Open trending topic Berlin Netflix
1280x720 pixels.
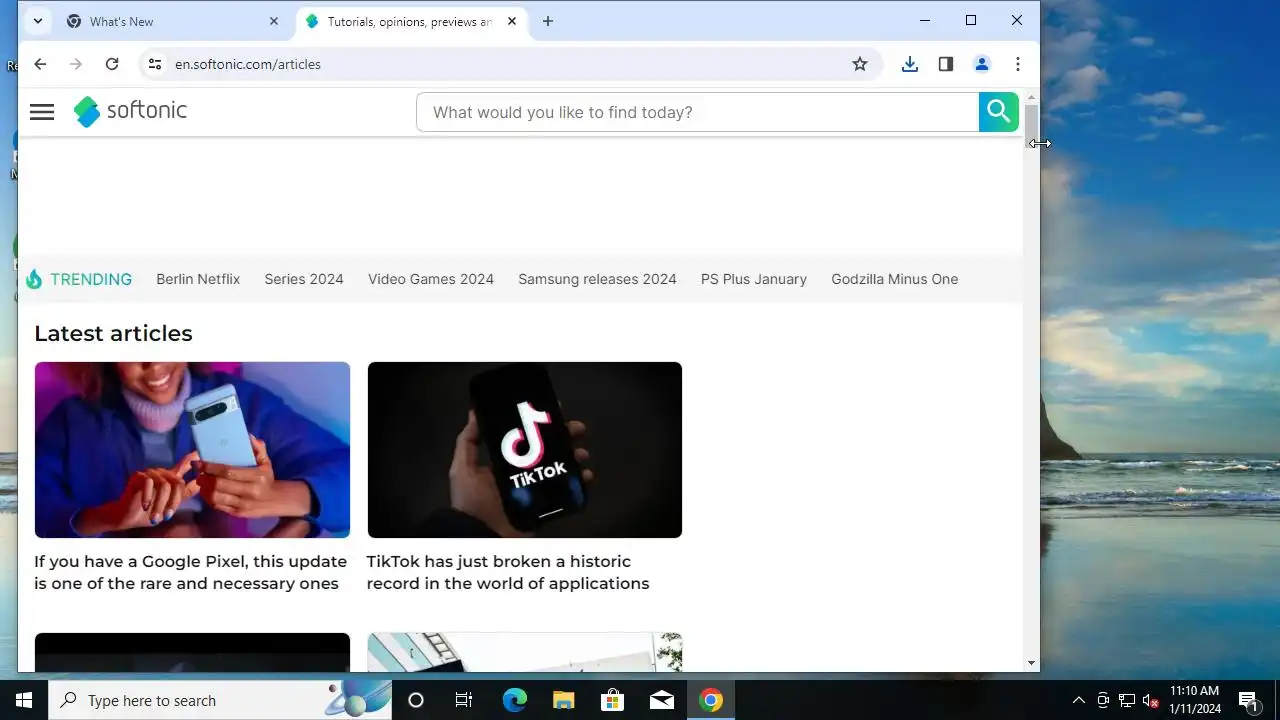pos(198,279)
